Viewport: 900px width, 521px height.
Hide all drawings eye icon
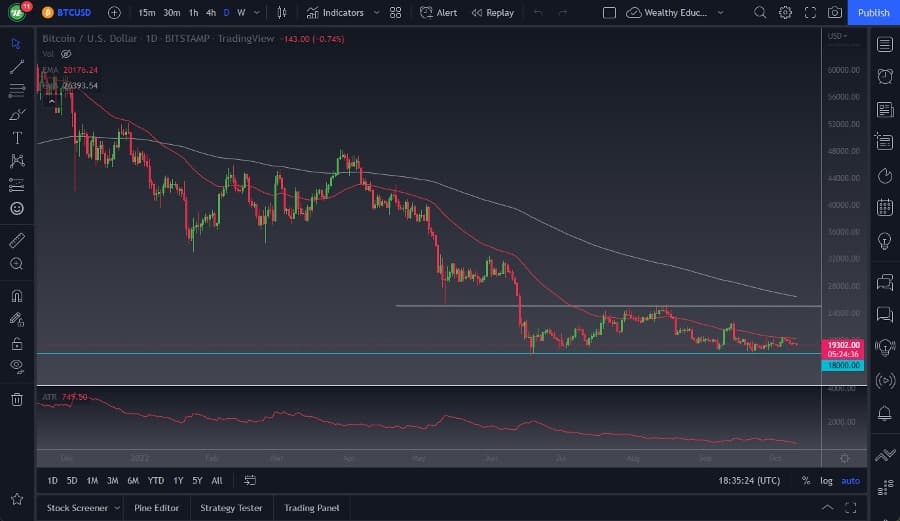tap(17, 367)
